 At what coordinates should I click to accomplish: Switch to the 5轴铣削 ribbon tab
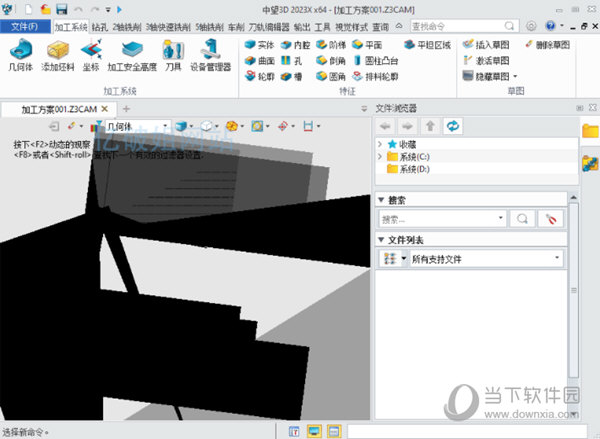point(209,27)
